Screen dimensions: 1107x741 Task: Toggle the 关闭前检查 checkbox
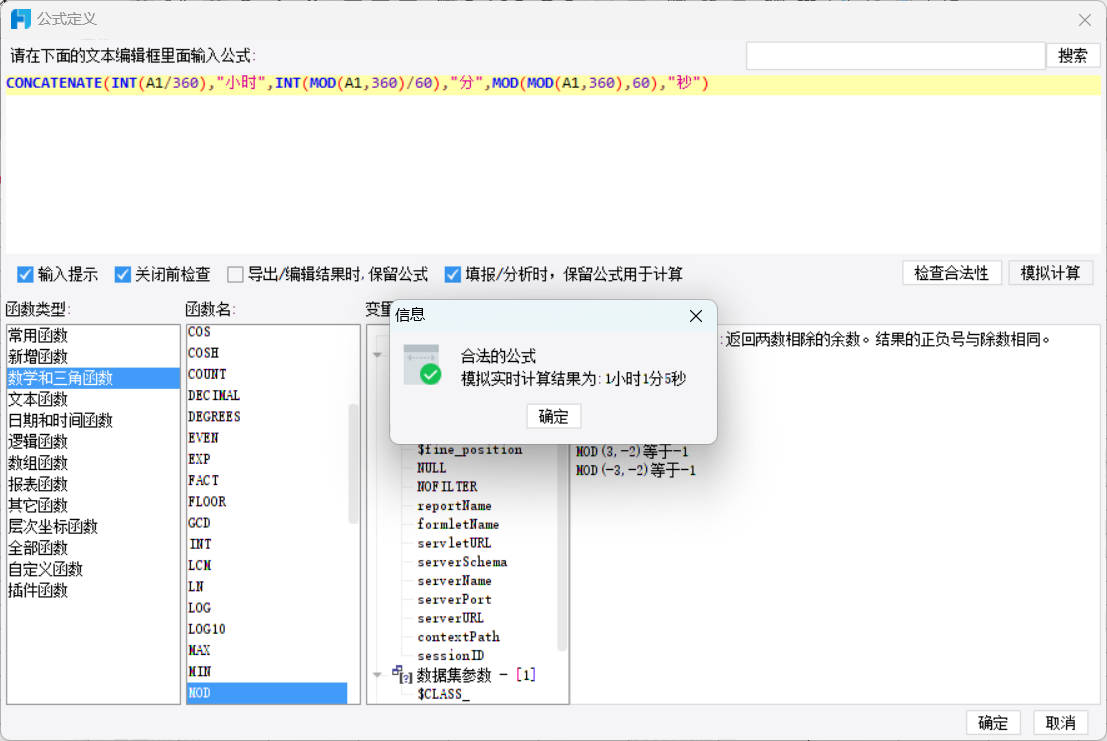point(123,274)
